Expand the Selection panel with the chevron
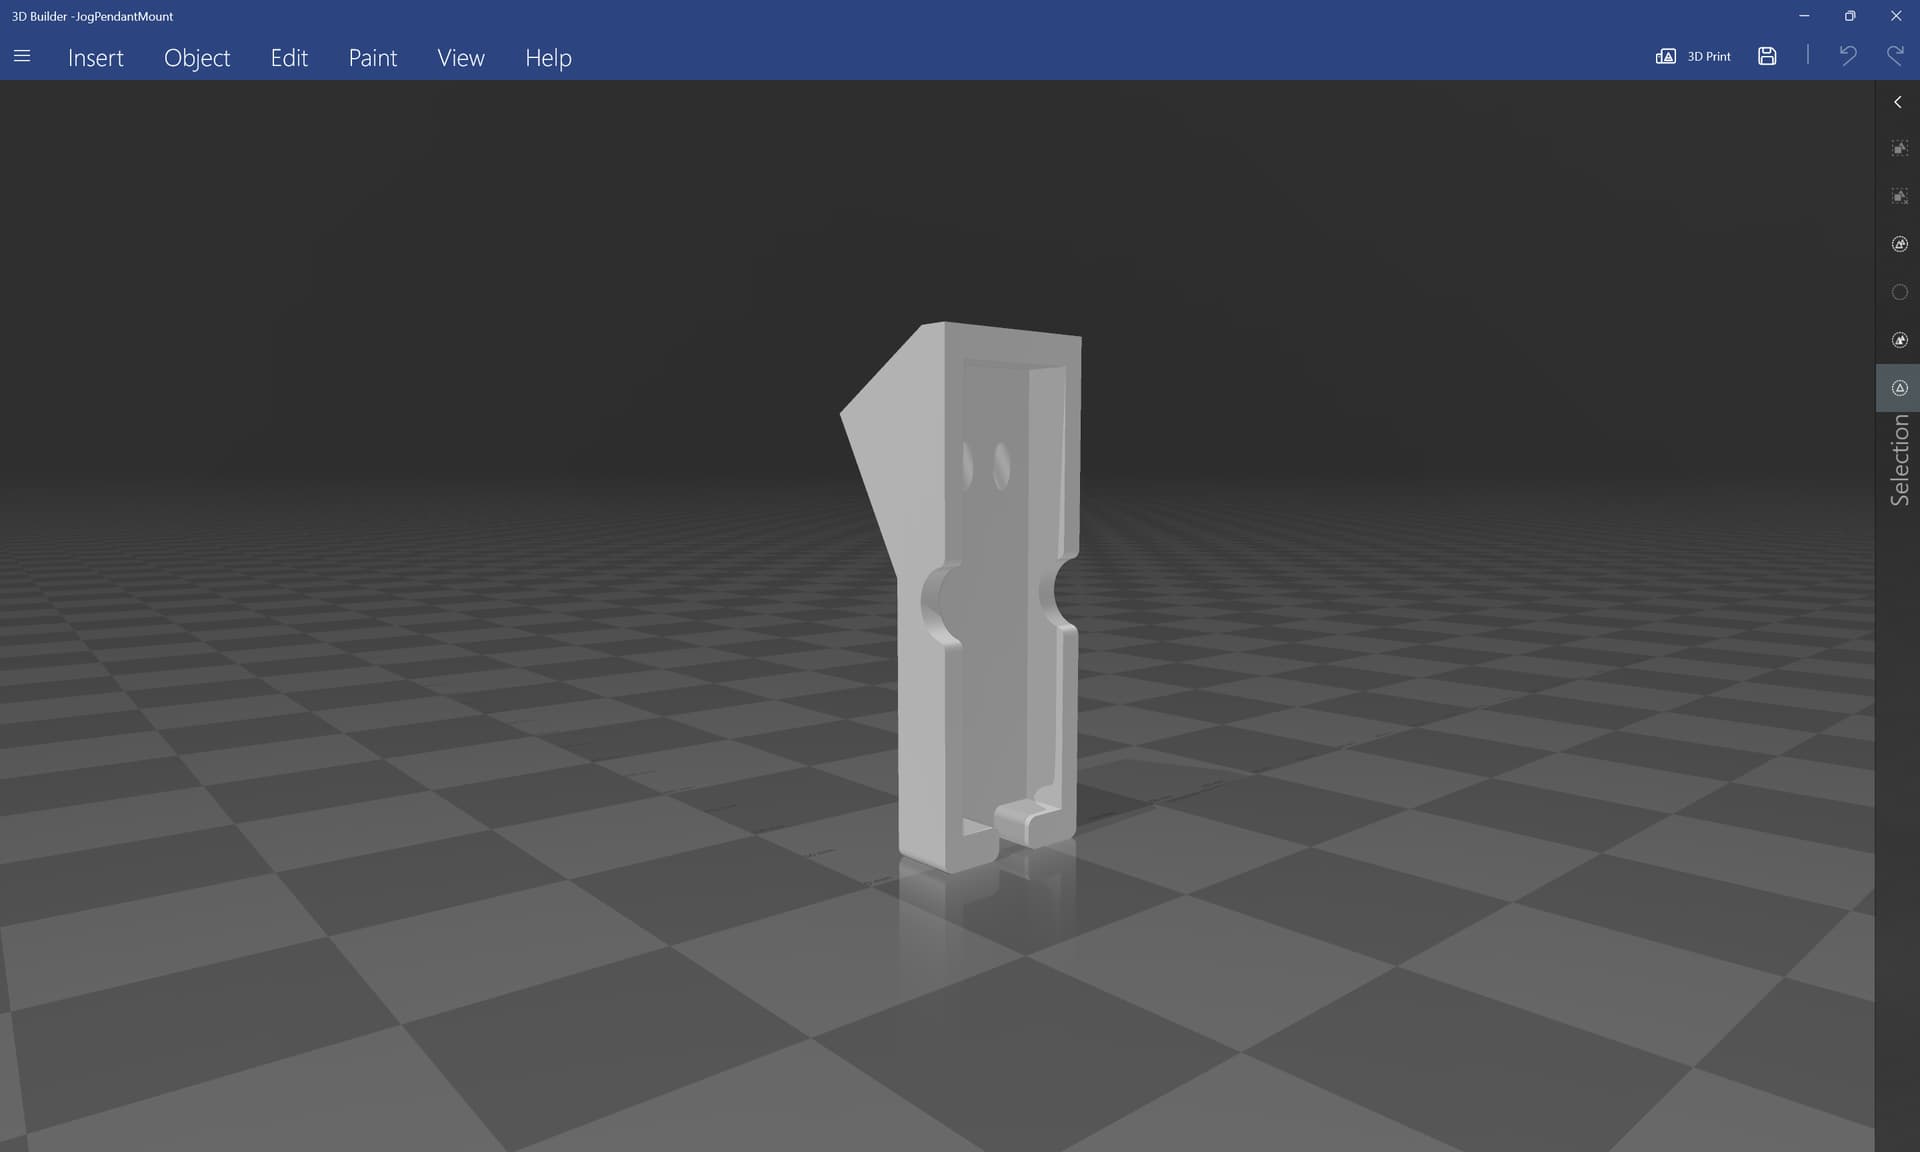1920x1152 pixels. [x=1897, y=103]
